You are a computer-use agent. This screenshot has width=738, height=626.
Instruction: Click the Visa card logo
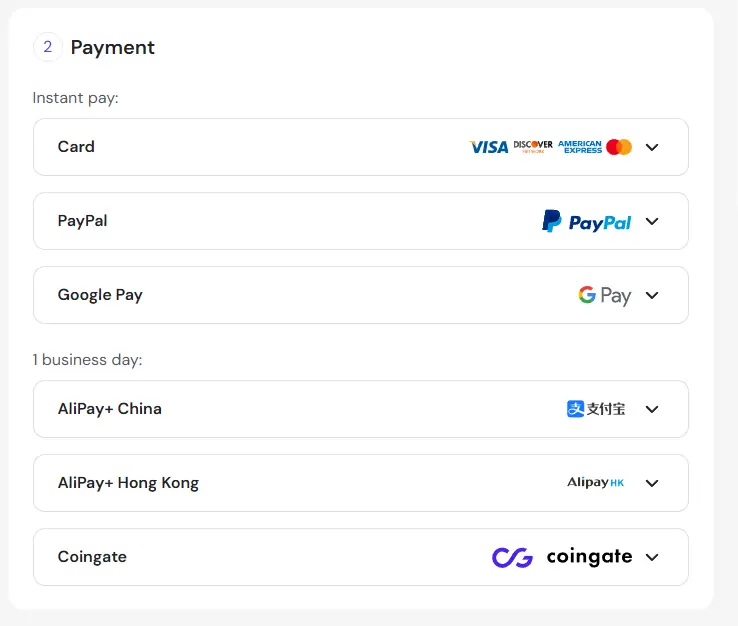[x=489, y=147]
